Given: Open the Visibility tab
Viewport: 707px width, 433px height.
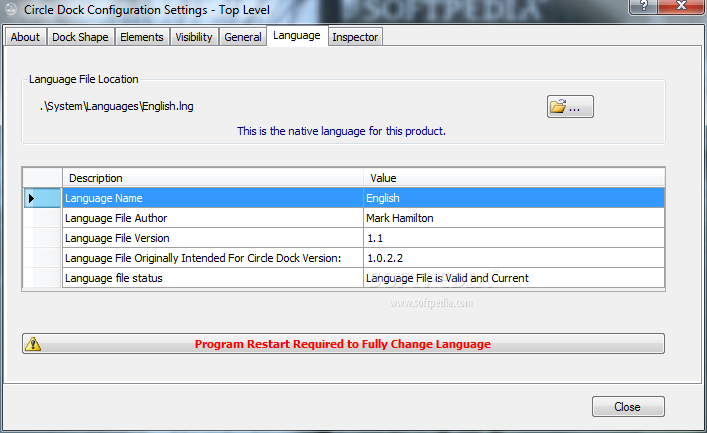Looking at the screenshot, I should click(x=194, y=37).
